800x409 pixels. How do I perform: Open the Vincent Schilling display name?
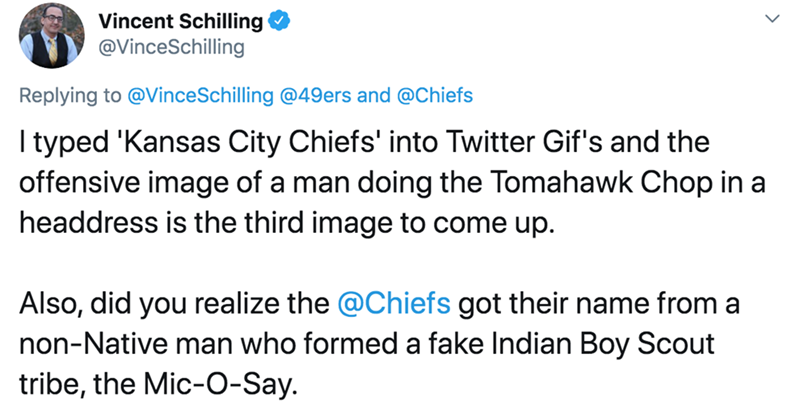(180, 21)
